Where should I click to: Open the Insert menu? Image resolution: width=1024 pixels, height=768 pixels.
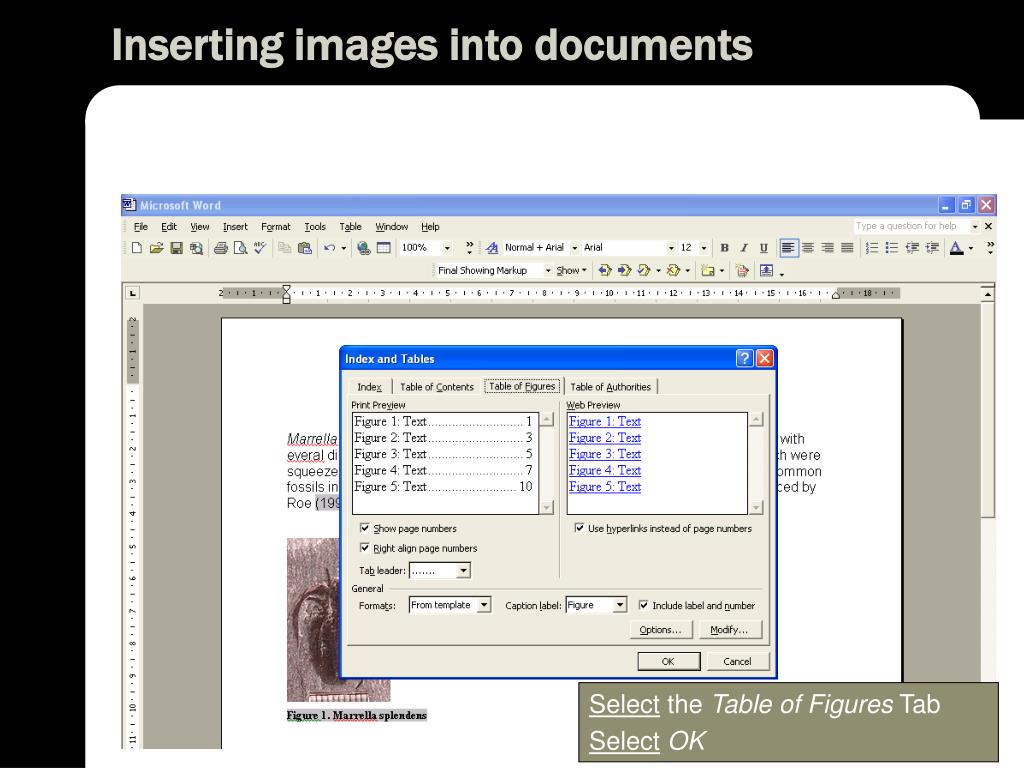tap(235, 227)
